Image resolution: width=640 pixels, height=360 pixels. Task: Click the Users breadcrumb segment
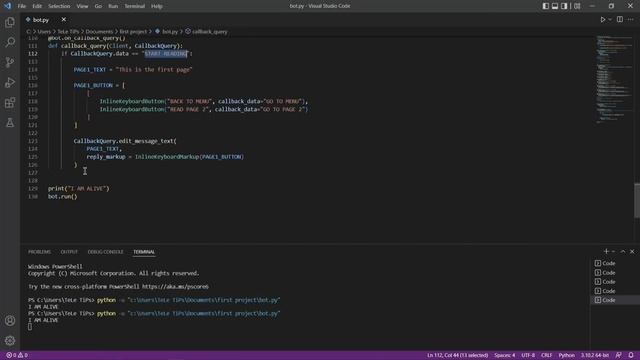[x=44, y=31]
